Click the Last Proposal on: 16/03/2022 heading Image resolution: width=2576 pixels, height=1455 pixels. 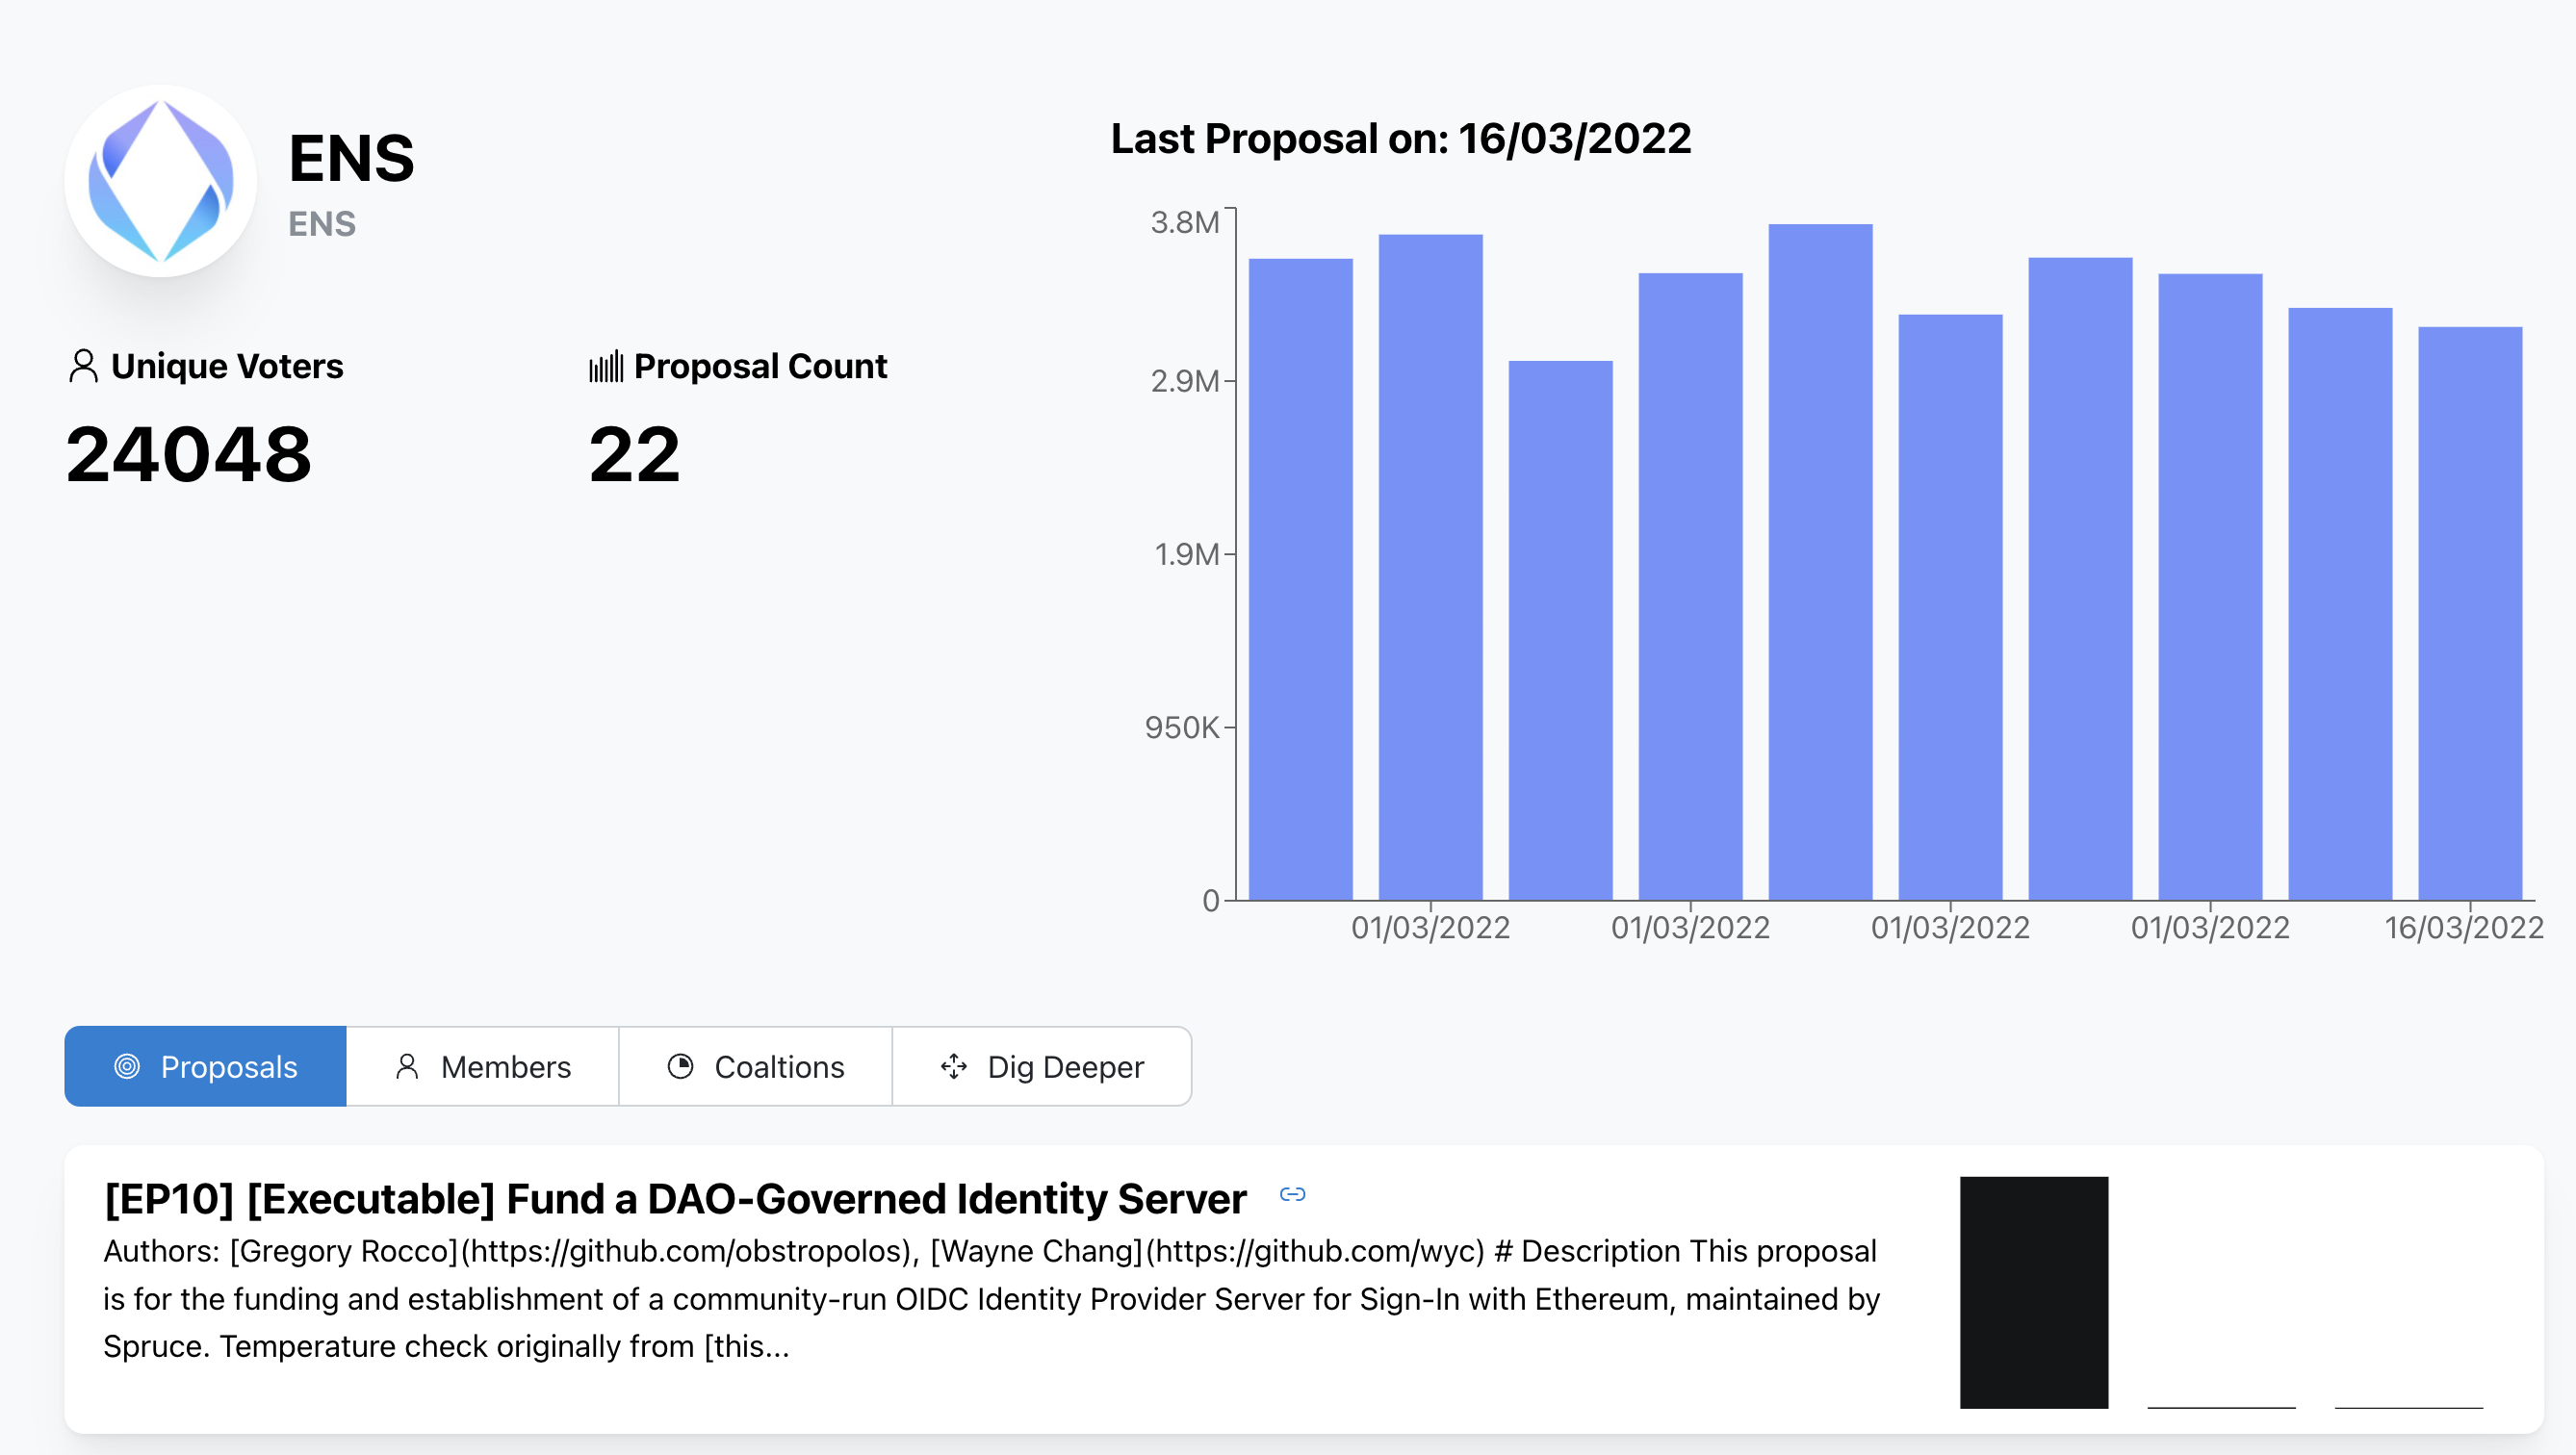tap(1401, 138)
